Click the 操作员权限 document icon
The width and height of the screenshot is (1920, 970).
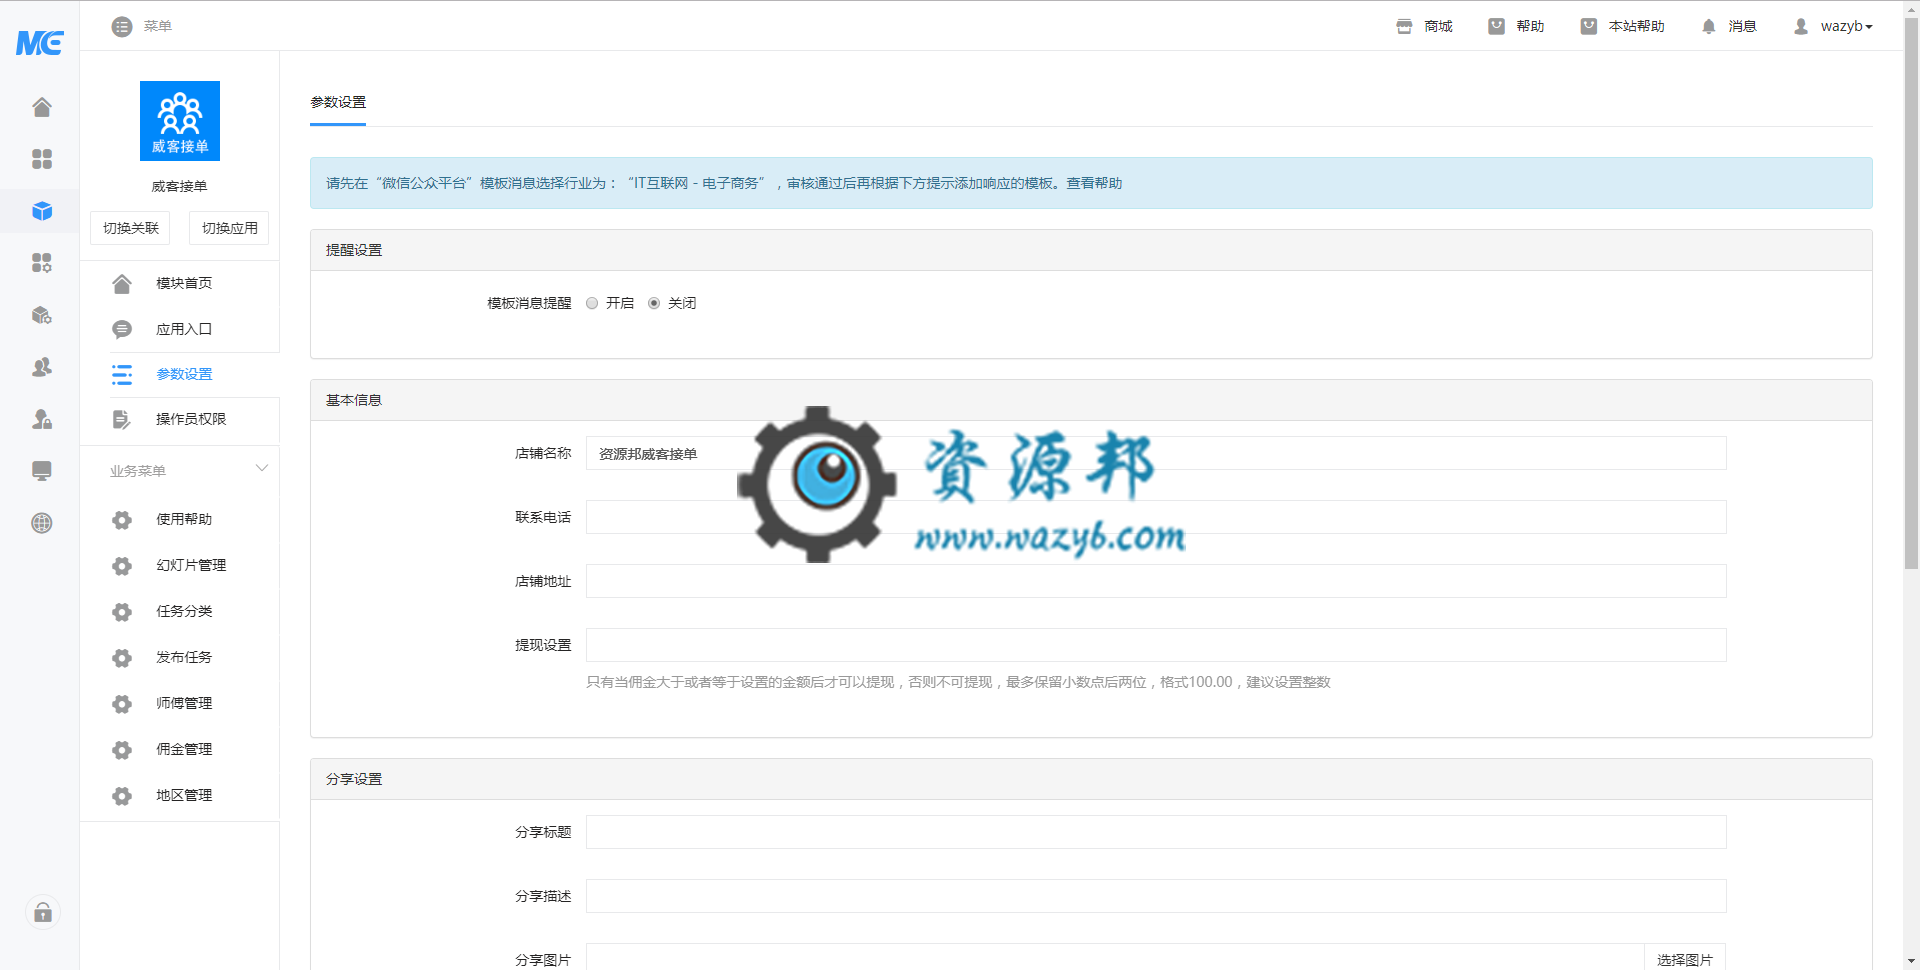tap(122, 419)
